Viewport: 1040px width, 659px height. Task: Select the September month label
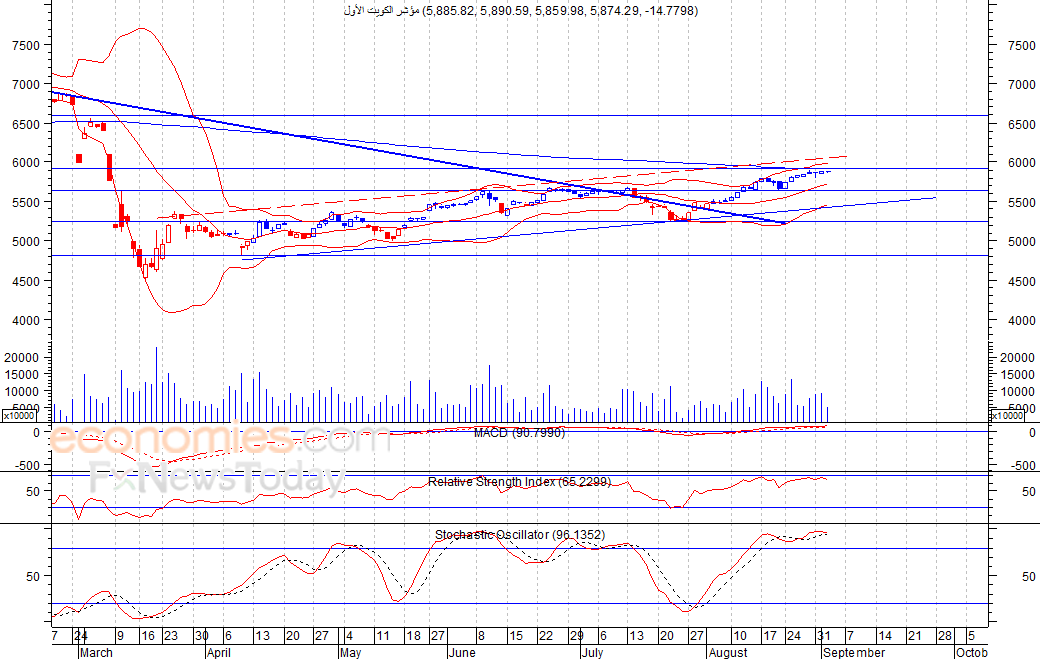click(x=854, y=652)
